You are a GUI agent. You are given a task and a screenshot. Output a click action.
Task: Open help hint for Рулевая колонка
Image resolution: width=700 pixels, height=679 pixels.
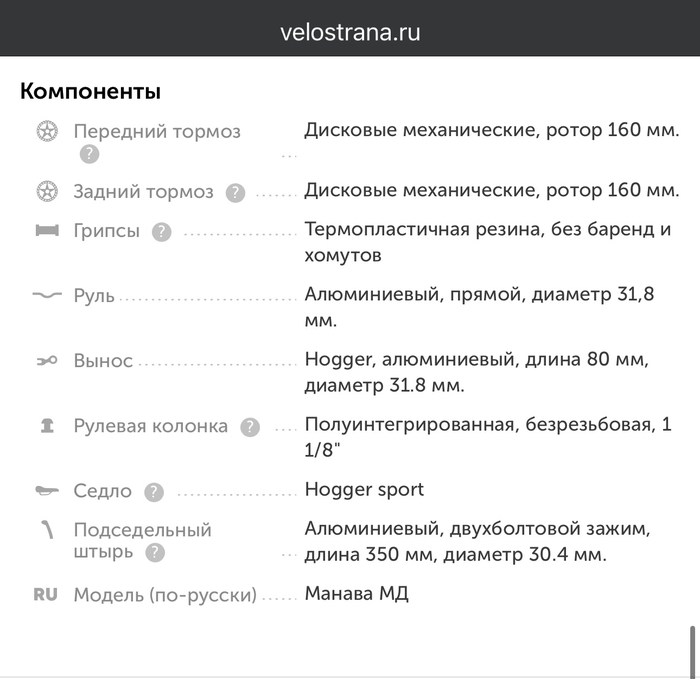click(x=250, y=427)
